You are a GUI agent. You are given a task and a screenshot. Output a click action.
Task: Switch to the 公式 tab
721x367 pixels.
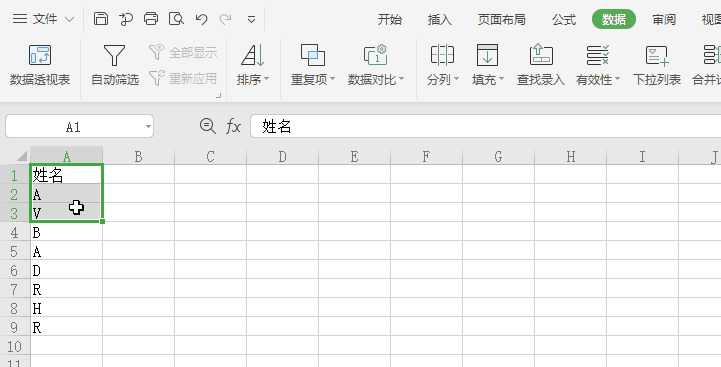pos(564,19)
